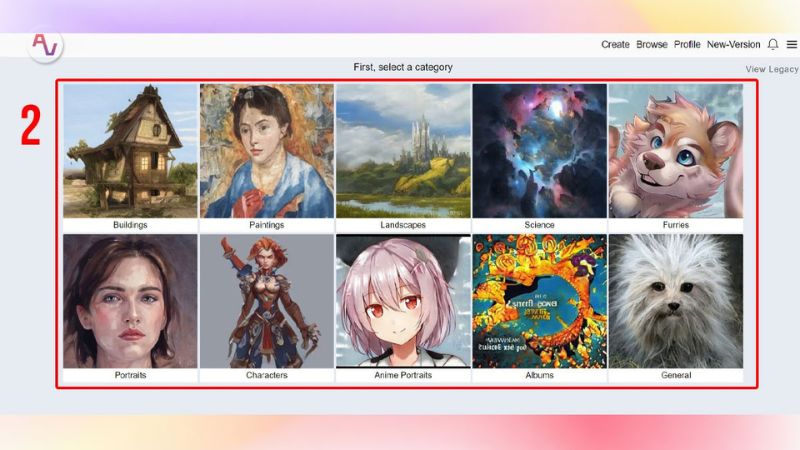Click the AV logo icon
Image resolution: width=800 pixels, height=450 pixels.
45,45
